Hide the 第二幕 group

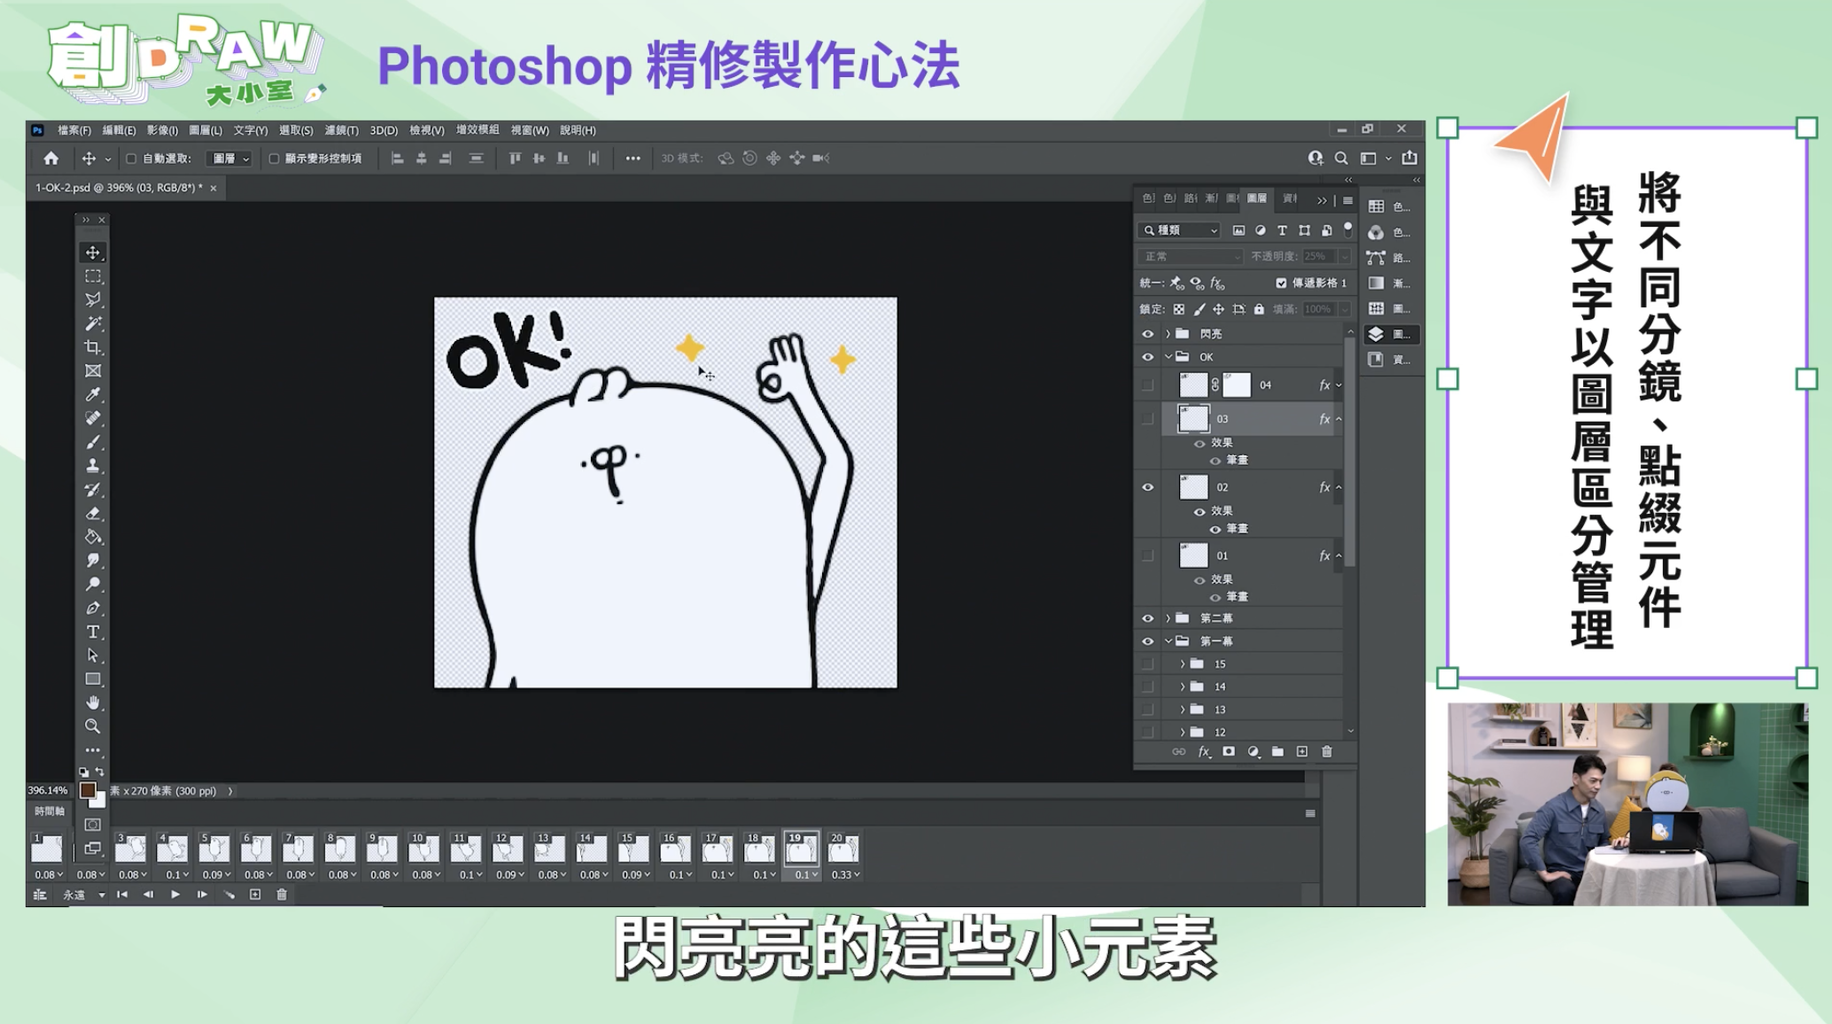[1148, 619]
